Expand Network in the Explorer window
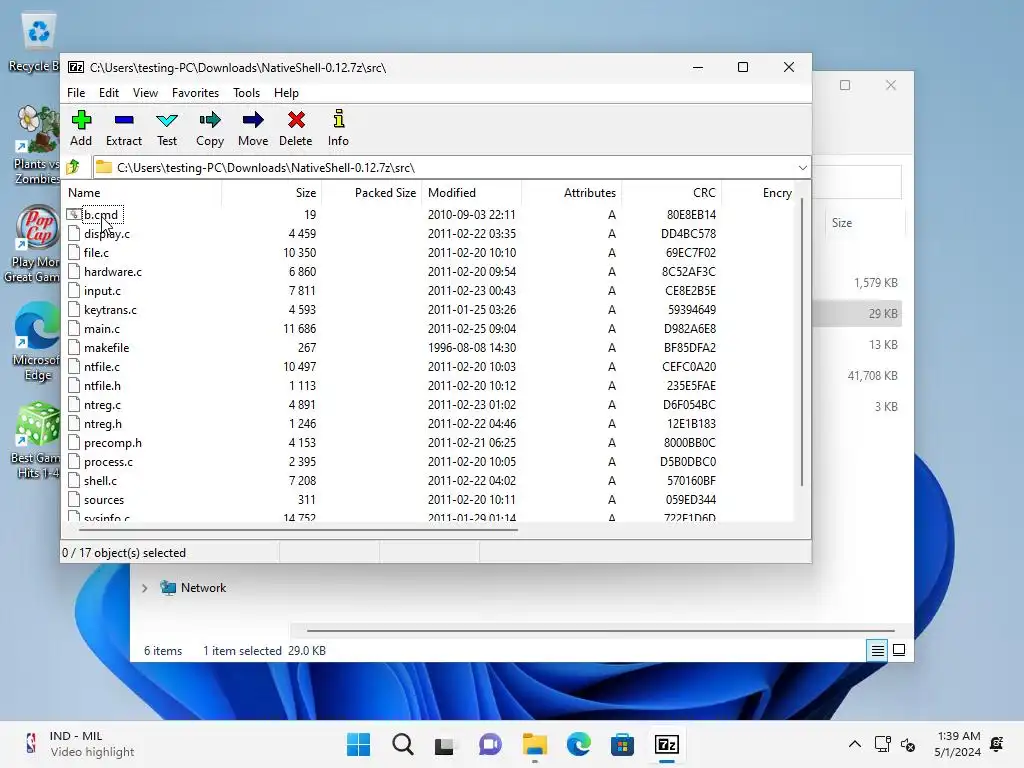 [144, 588]
